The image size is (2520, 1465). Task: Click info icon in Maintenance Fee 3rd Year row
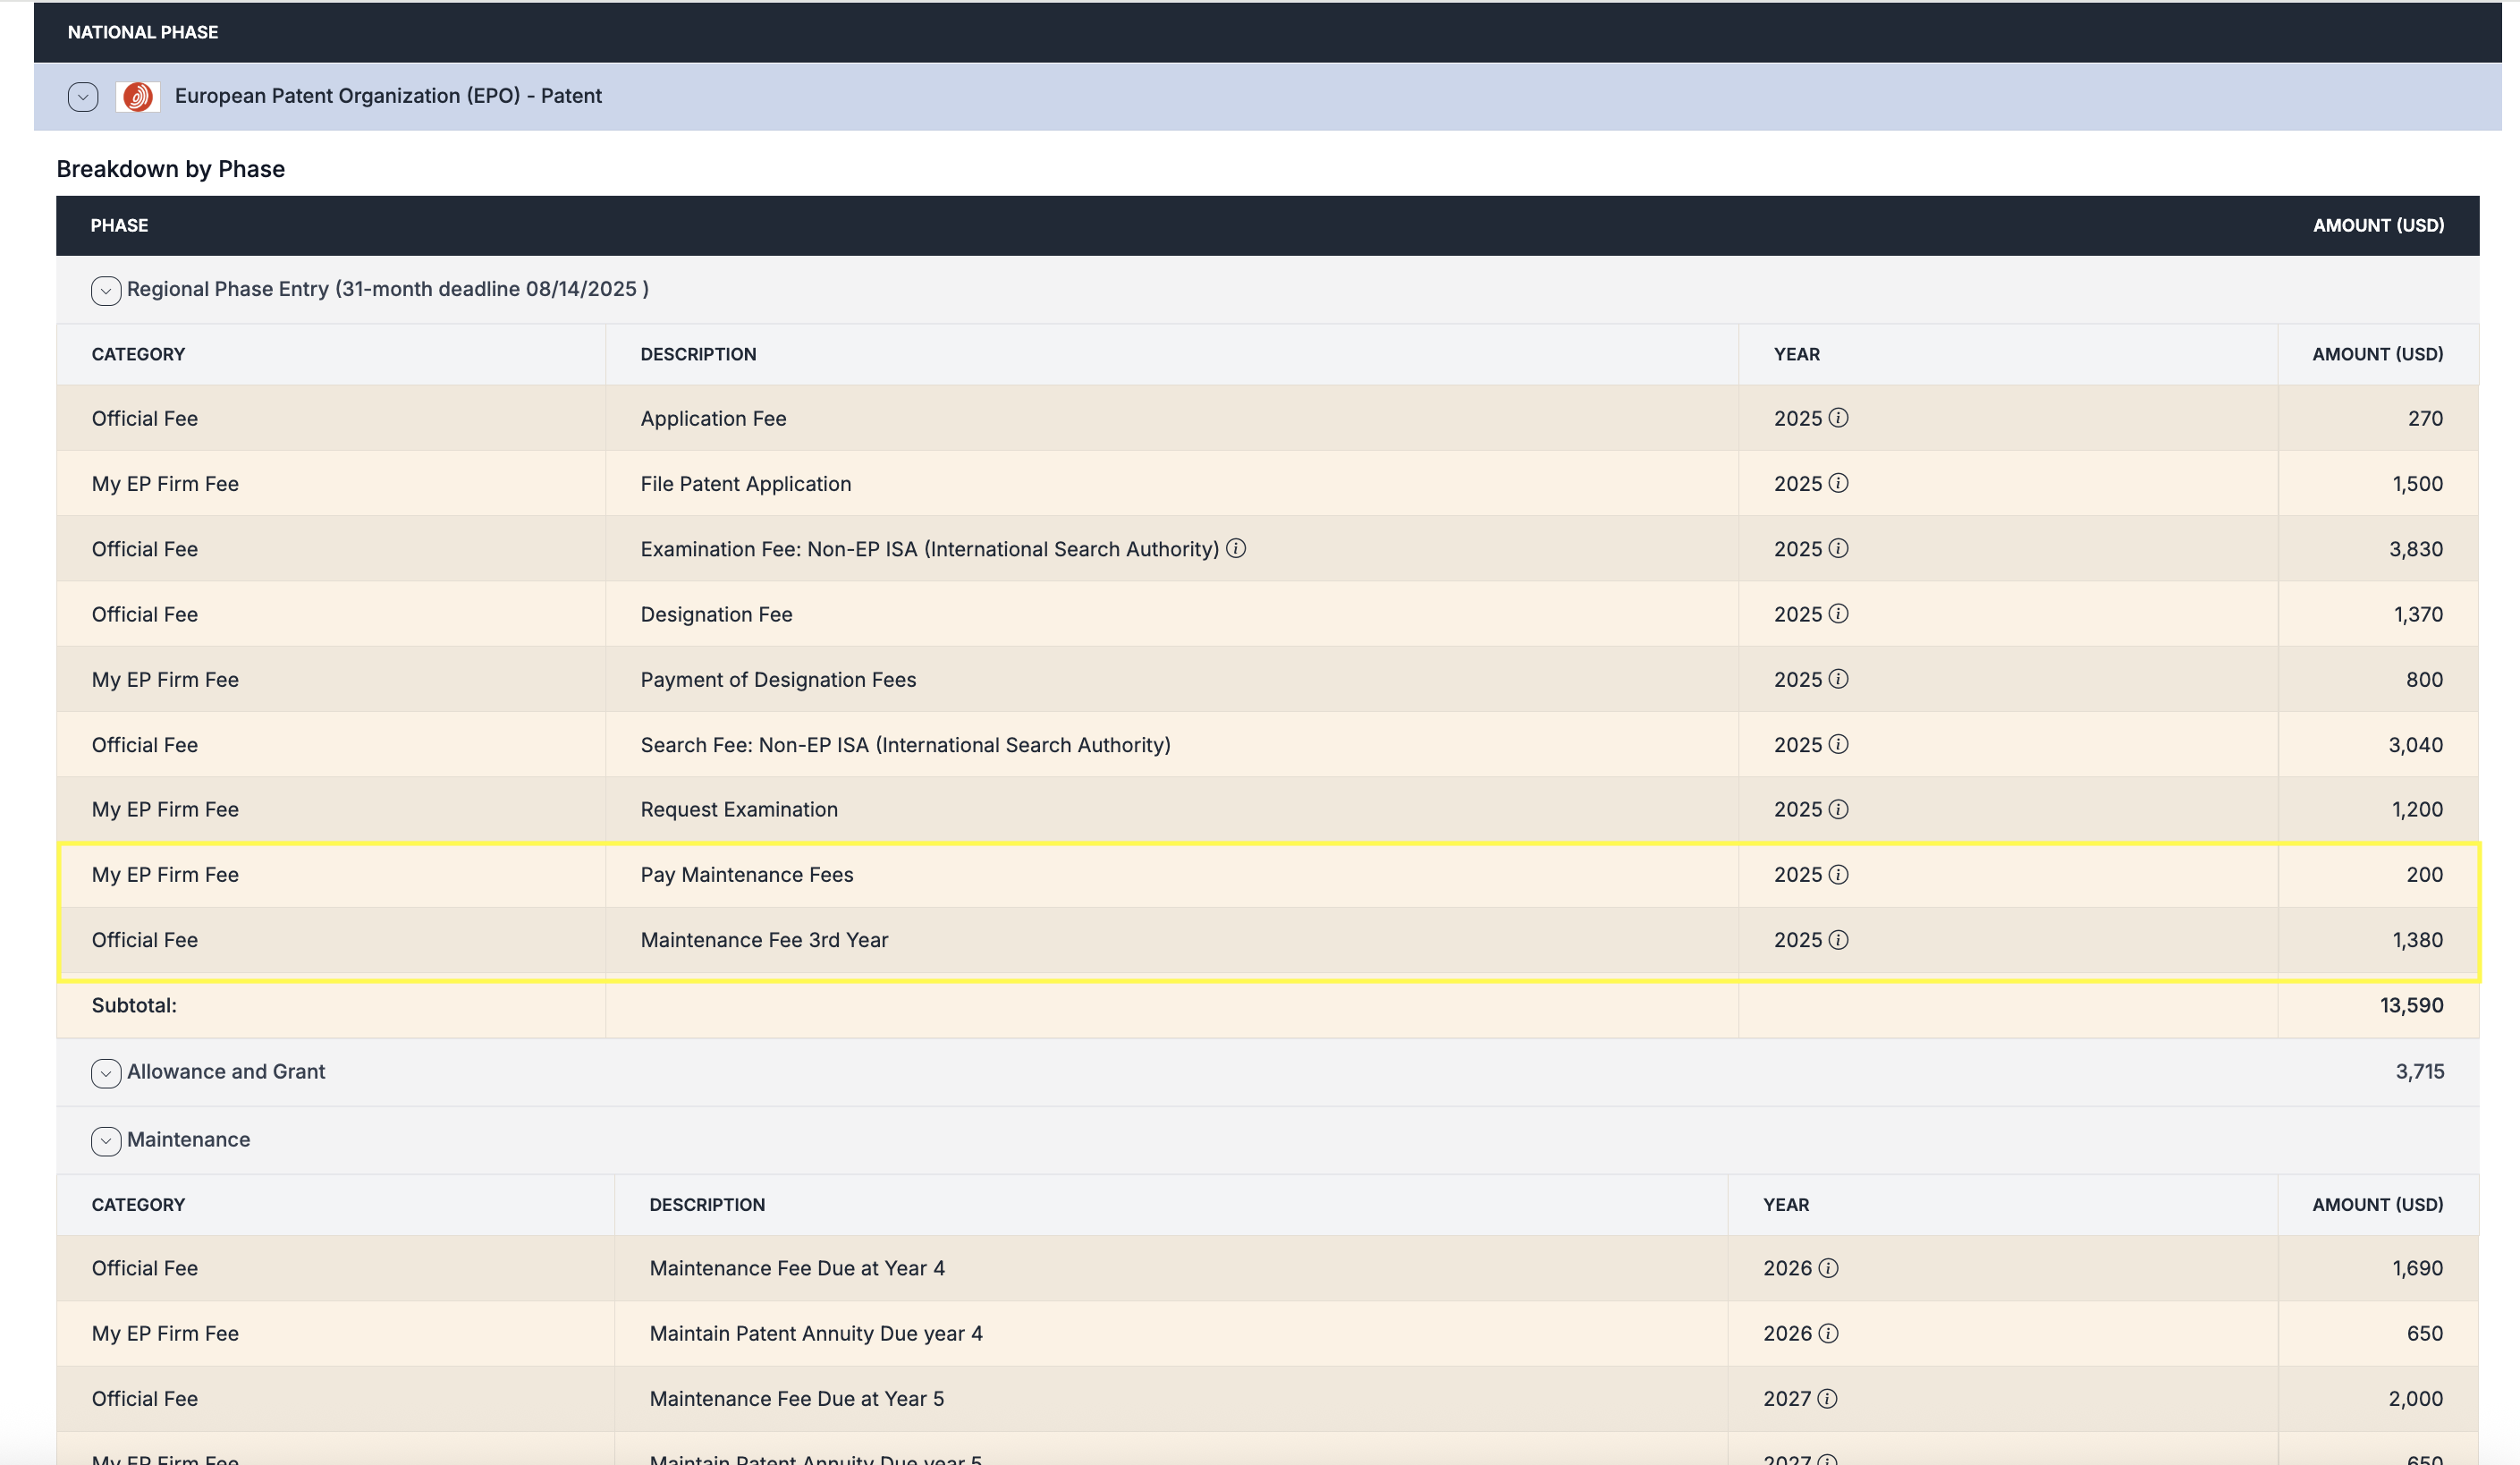tap(1838, 939)
